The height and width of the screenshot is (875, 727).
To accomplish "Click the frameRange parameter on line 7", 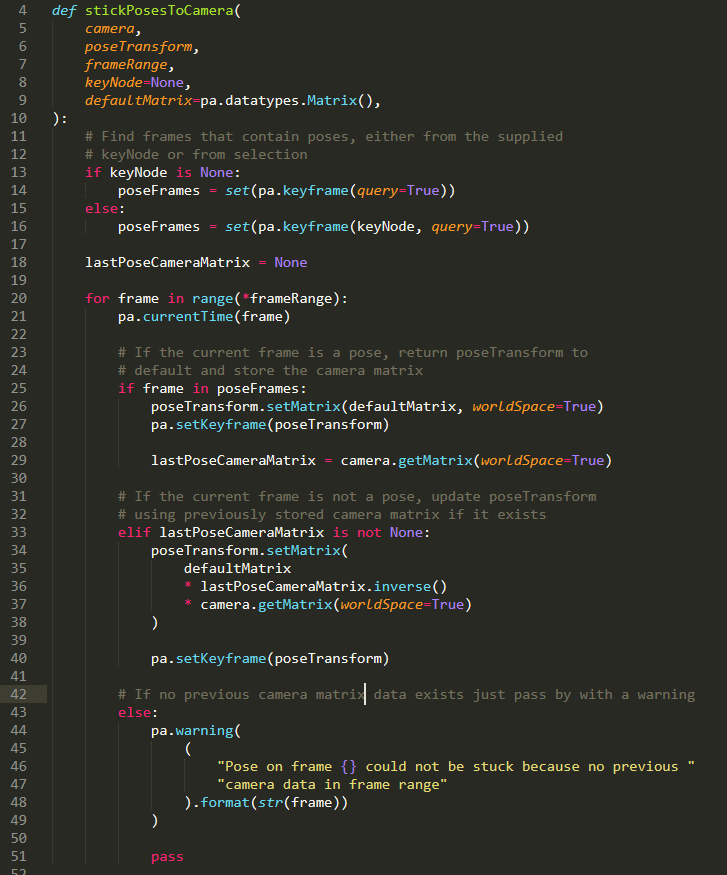I will 126,65.
